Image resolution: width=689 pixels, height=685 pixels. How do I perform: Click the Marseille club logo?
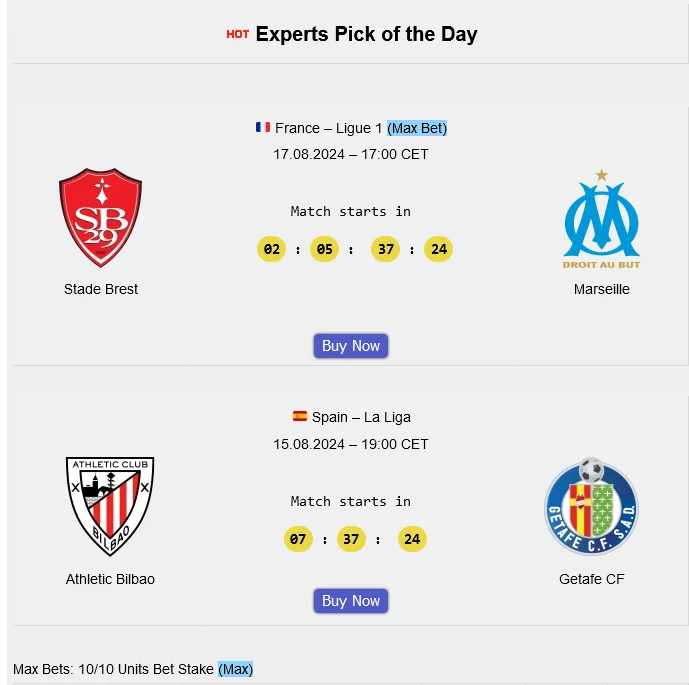pyautogui.click(x=601, y=218)
